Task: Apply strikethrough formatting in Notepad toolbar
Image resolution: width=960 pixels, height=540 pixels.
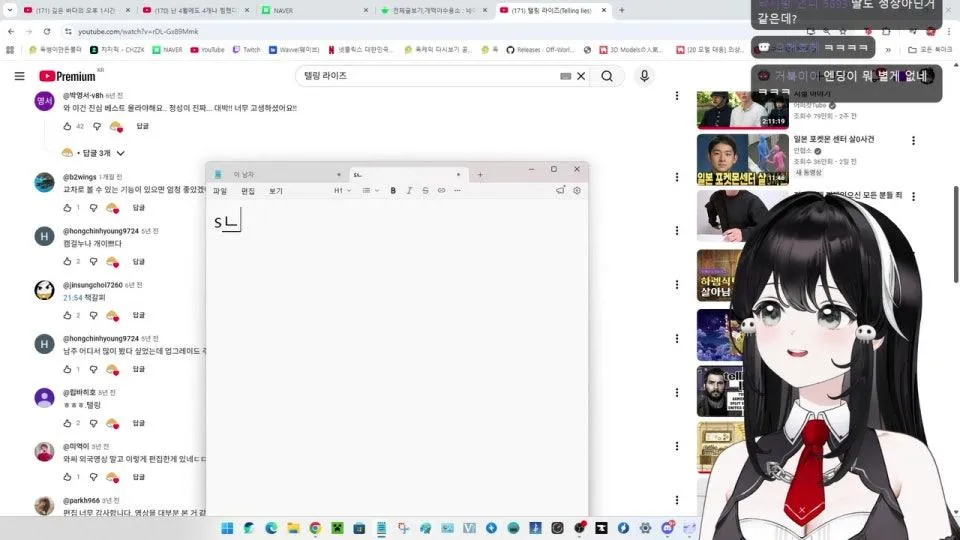Action: [425, 190]
